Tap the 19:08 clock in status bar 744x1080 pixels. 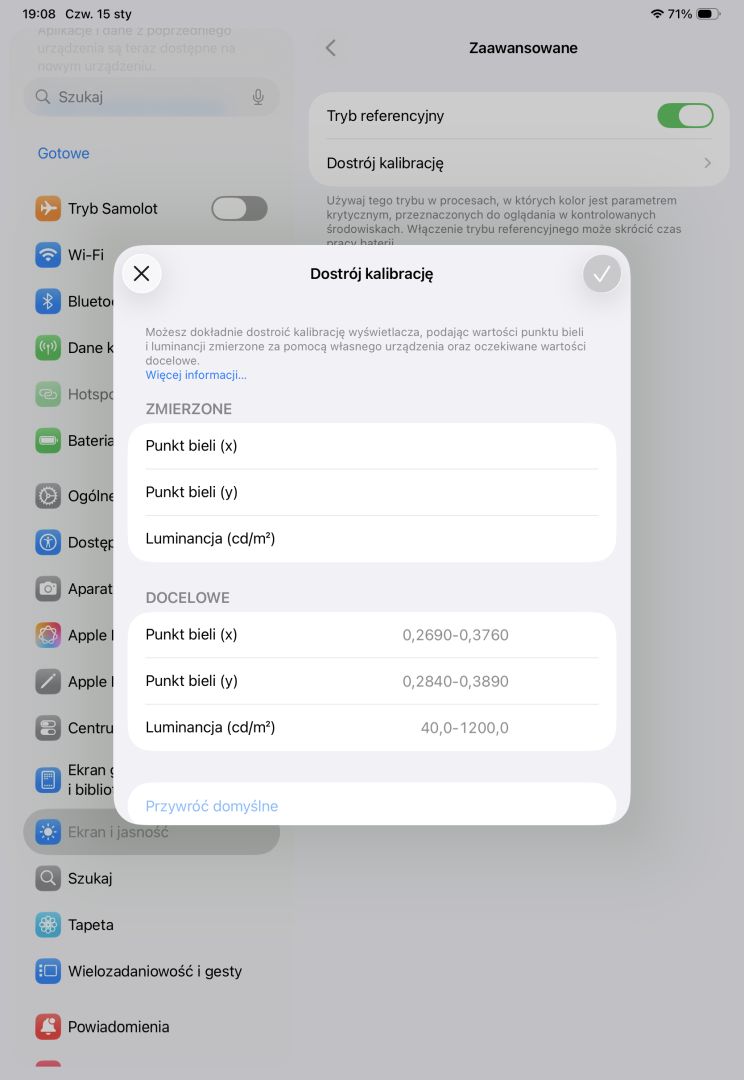coord(39,14)
